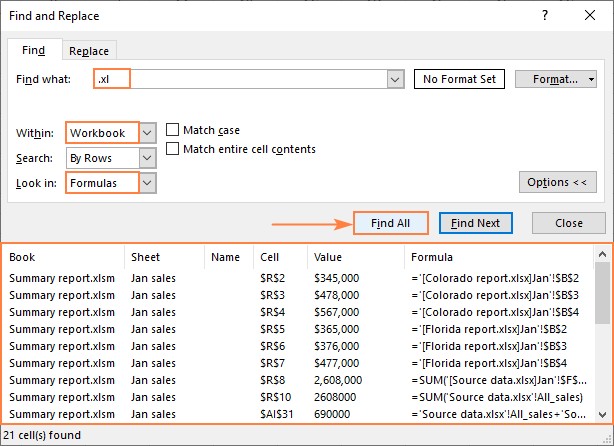Screen dimensions: 614x446
Task: Collapse options with Options << button
Action: [x=558, y=182]
